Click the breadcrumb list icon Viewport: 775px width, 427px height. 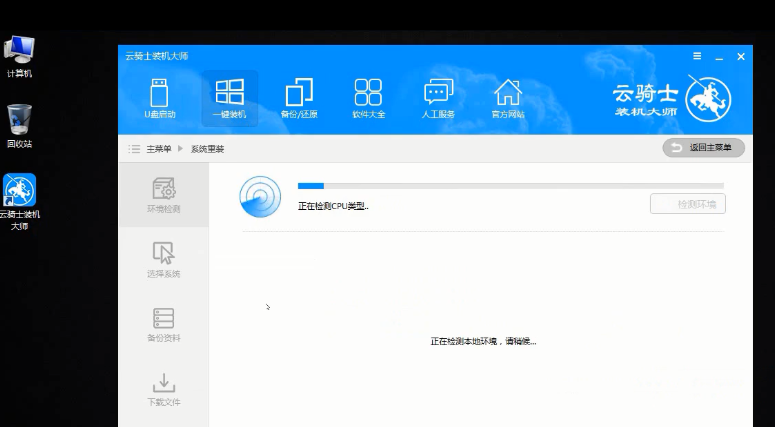click(134, 149)
